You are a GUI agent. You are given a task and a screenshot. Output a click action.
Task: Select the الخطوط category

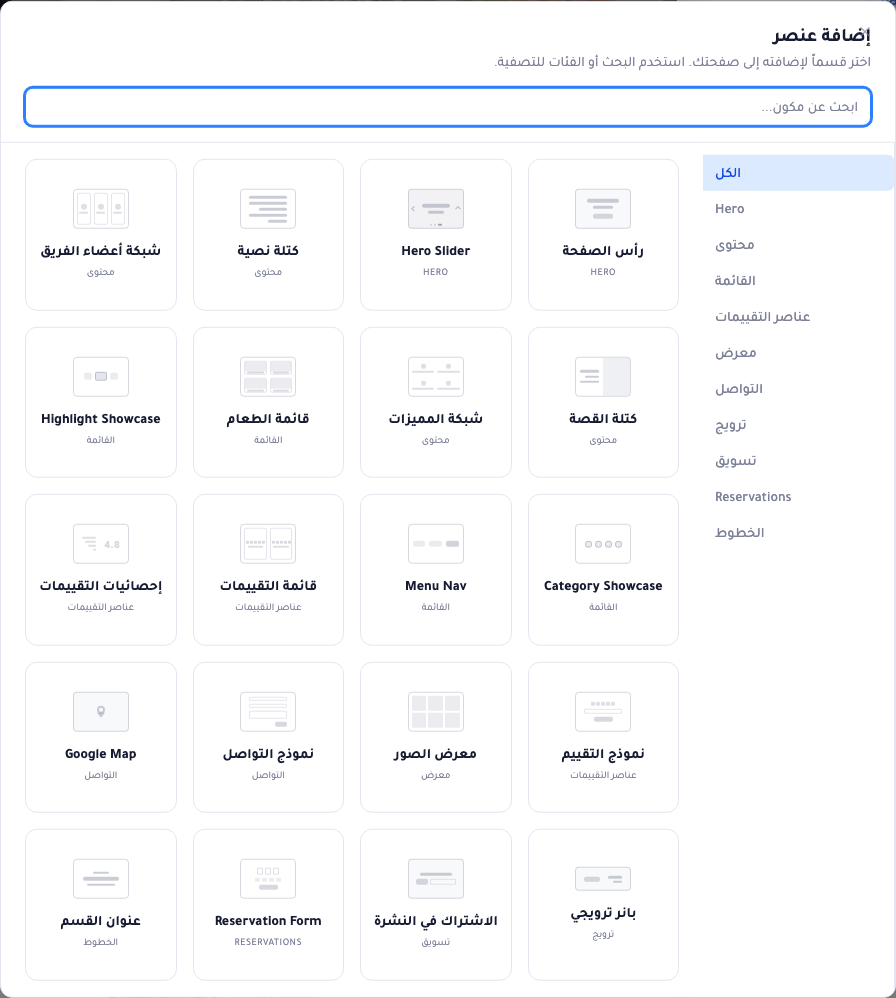pos(798,533)
